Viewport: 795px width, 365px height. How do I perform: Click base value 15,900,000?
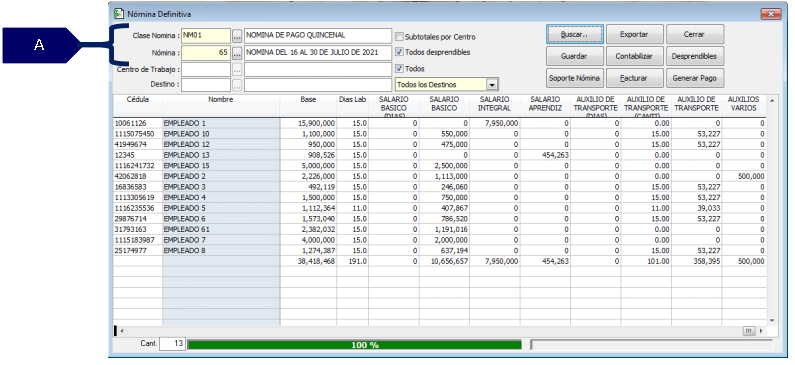click(308, 123)
